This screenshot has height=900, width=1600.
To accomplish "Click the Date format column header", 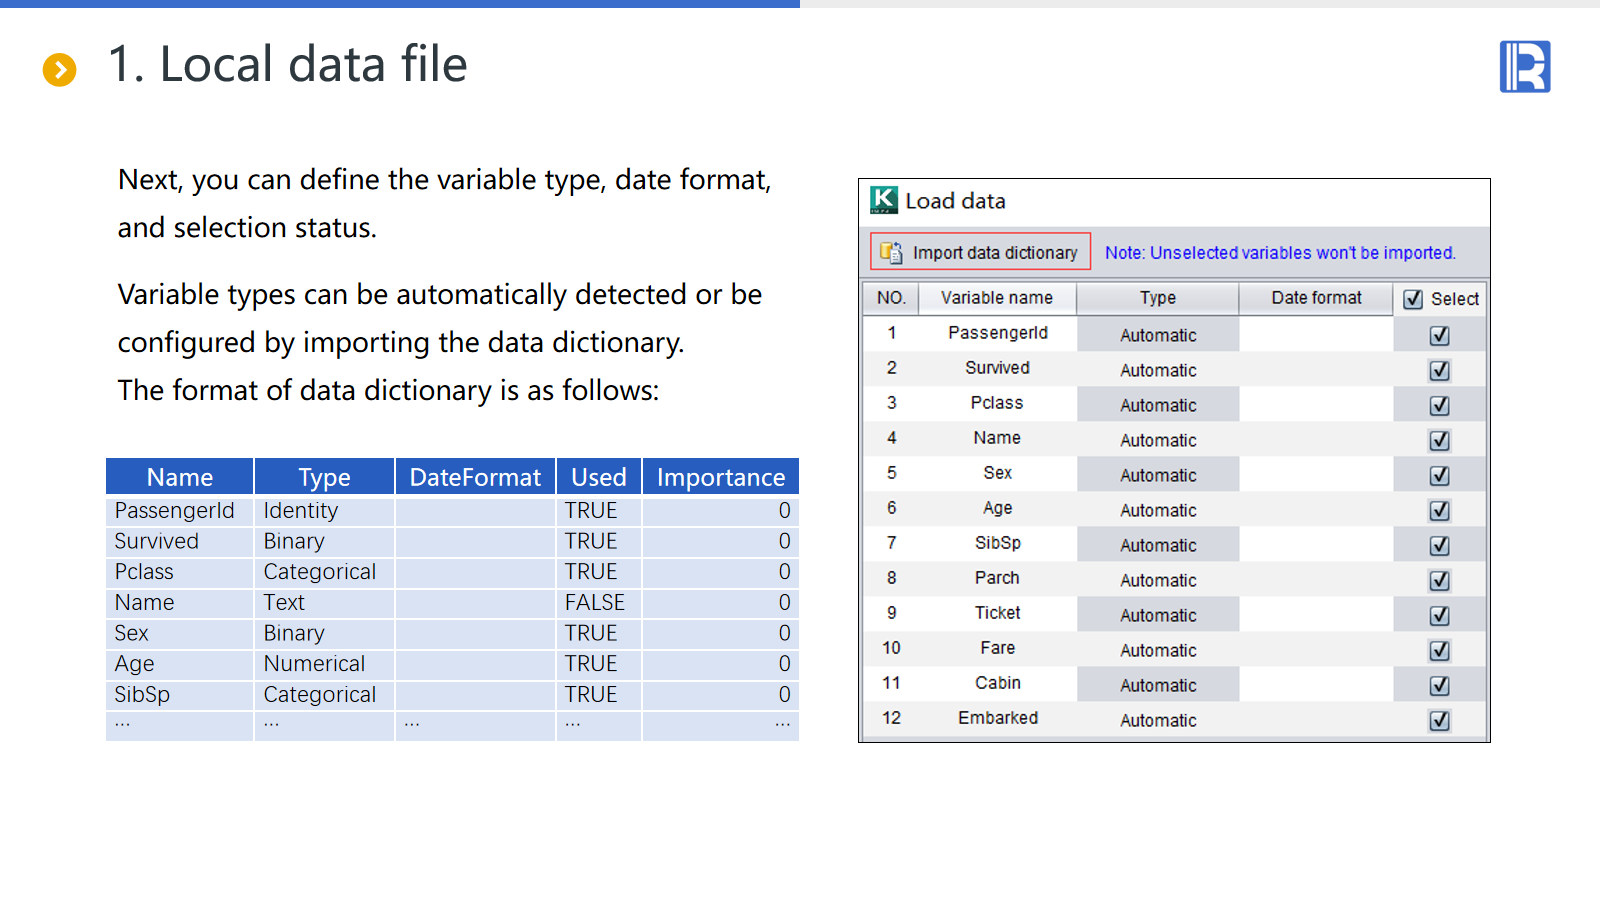I will [1315, 298].
